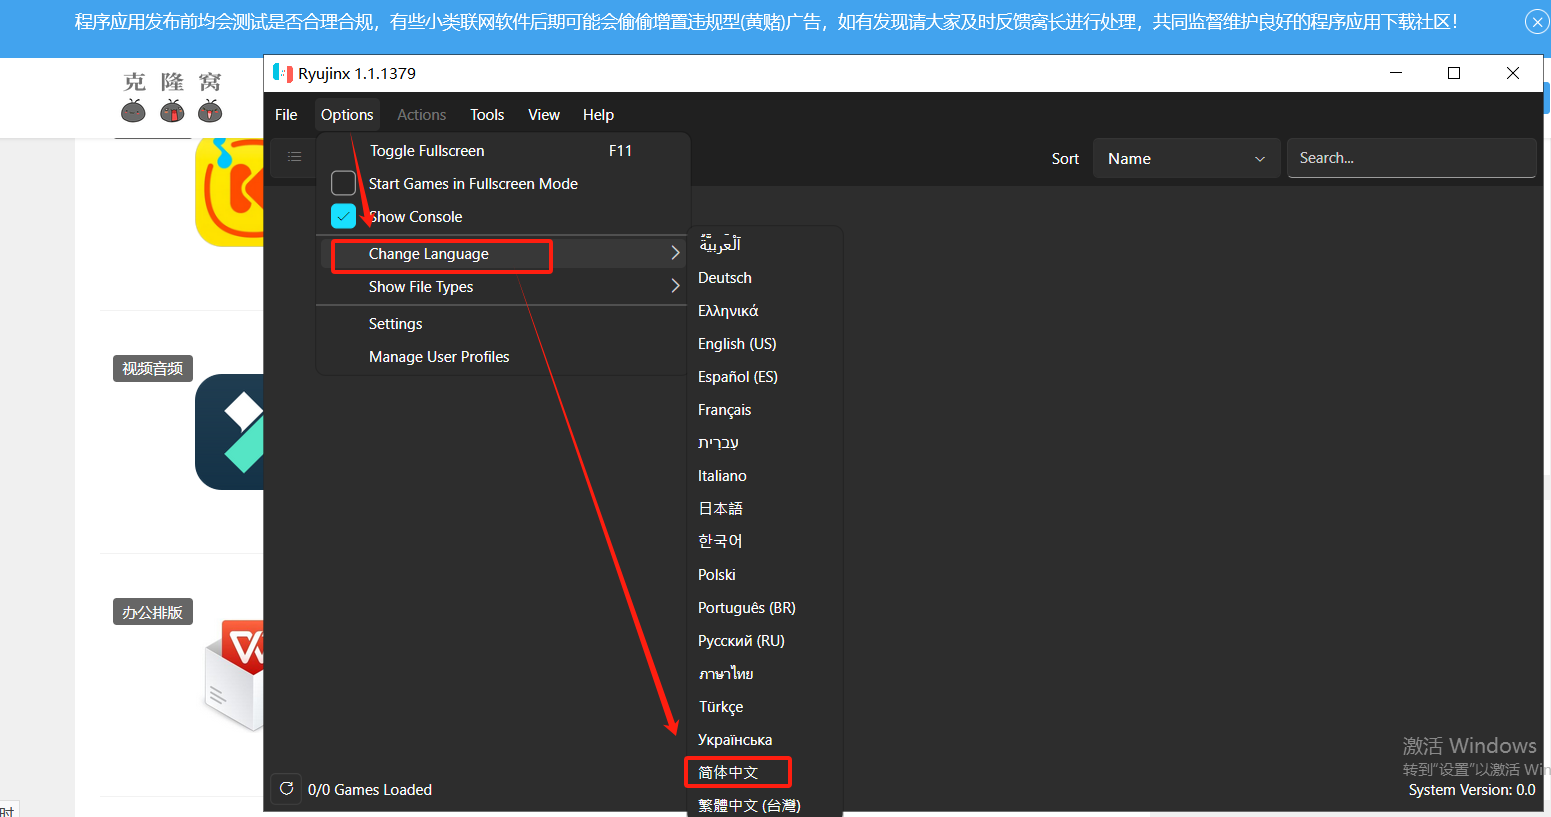Click the list view toggle icon
The height and width of the screenshot is (817, 1551).
[294, 157]
